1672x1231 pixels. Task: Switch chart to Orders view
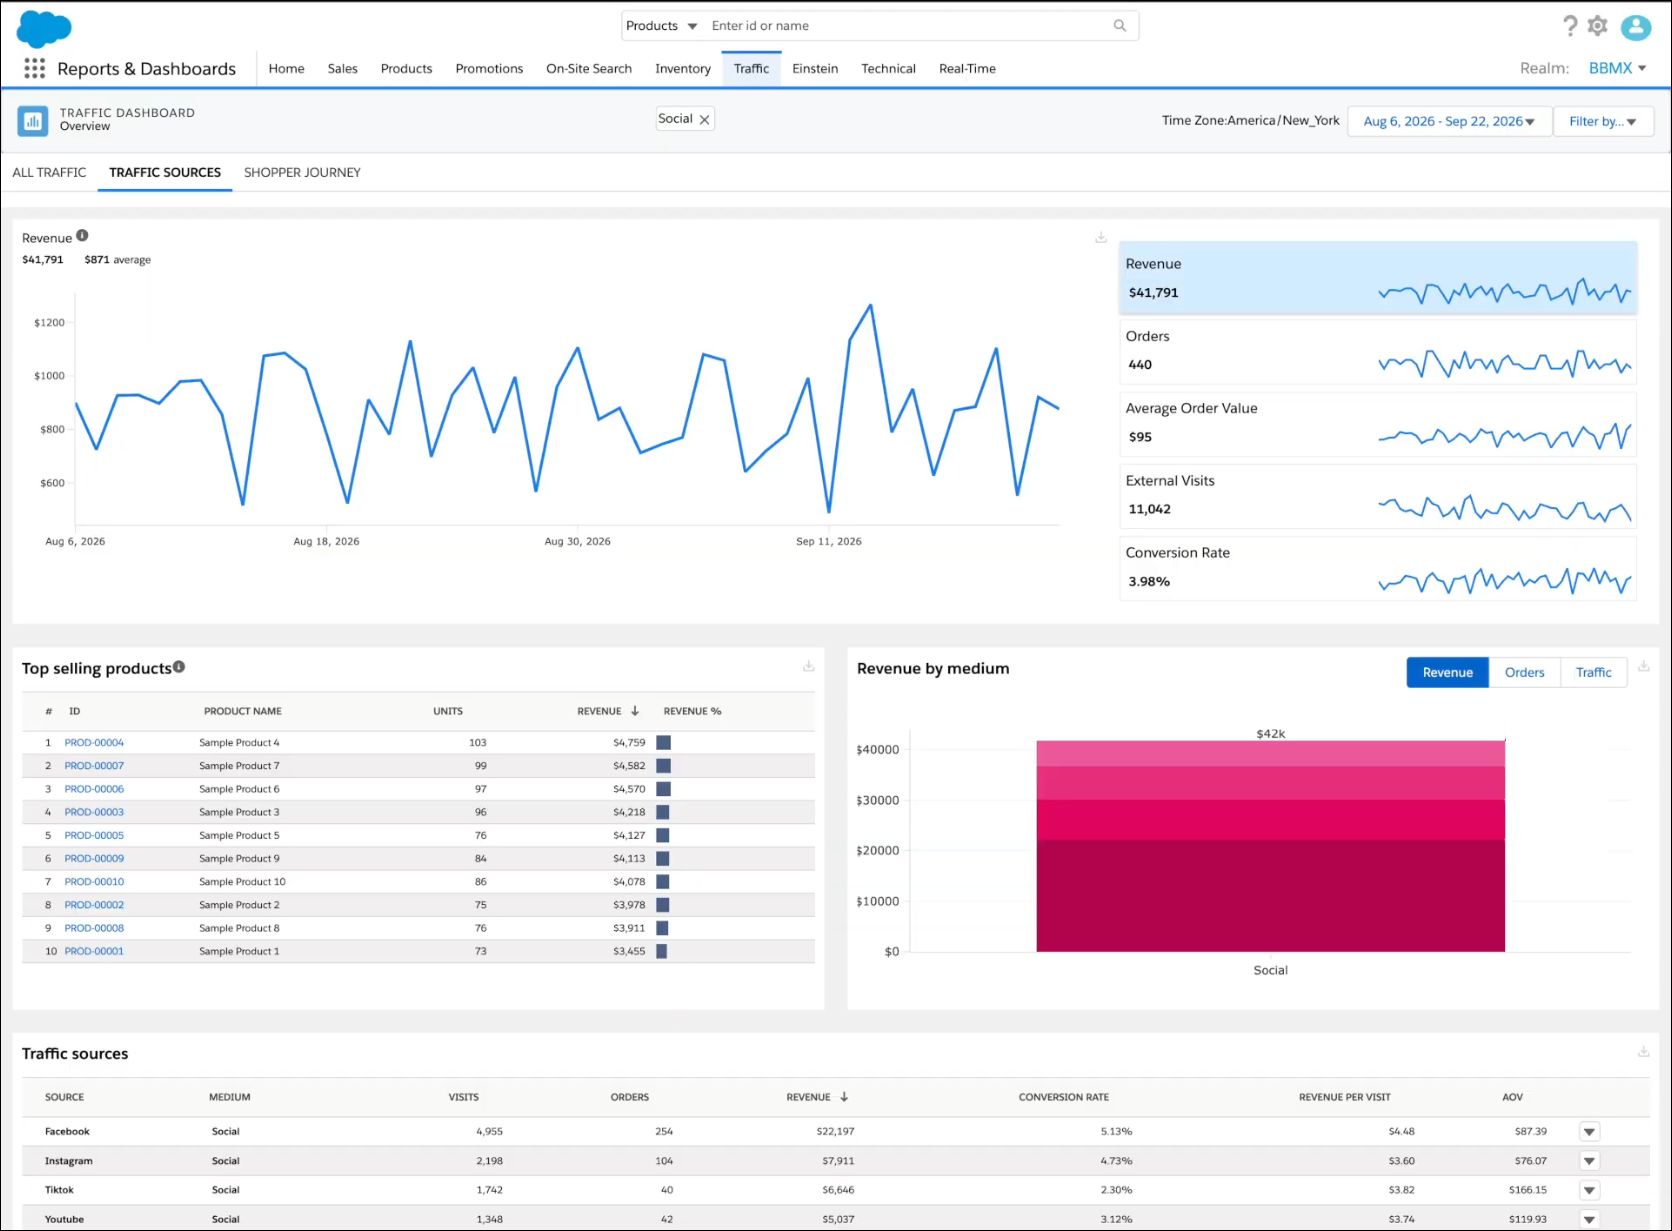(1524, 672)
